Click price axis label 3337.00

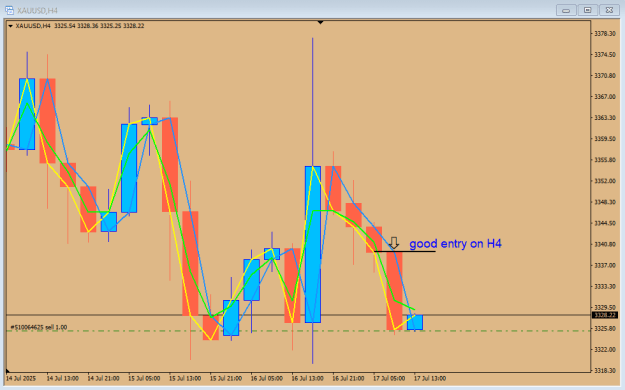pos(605,265)
